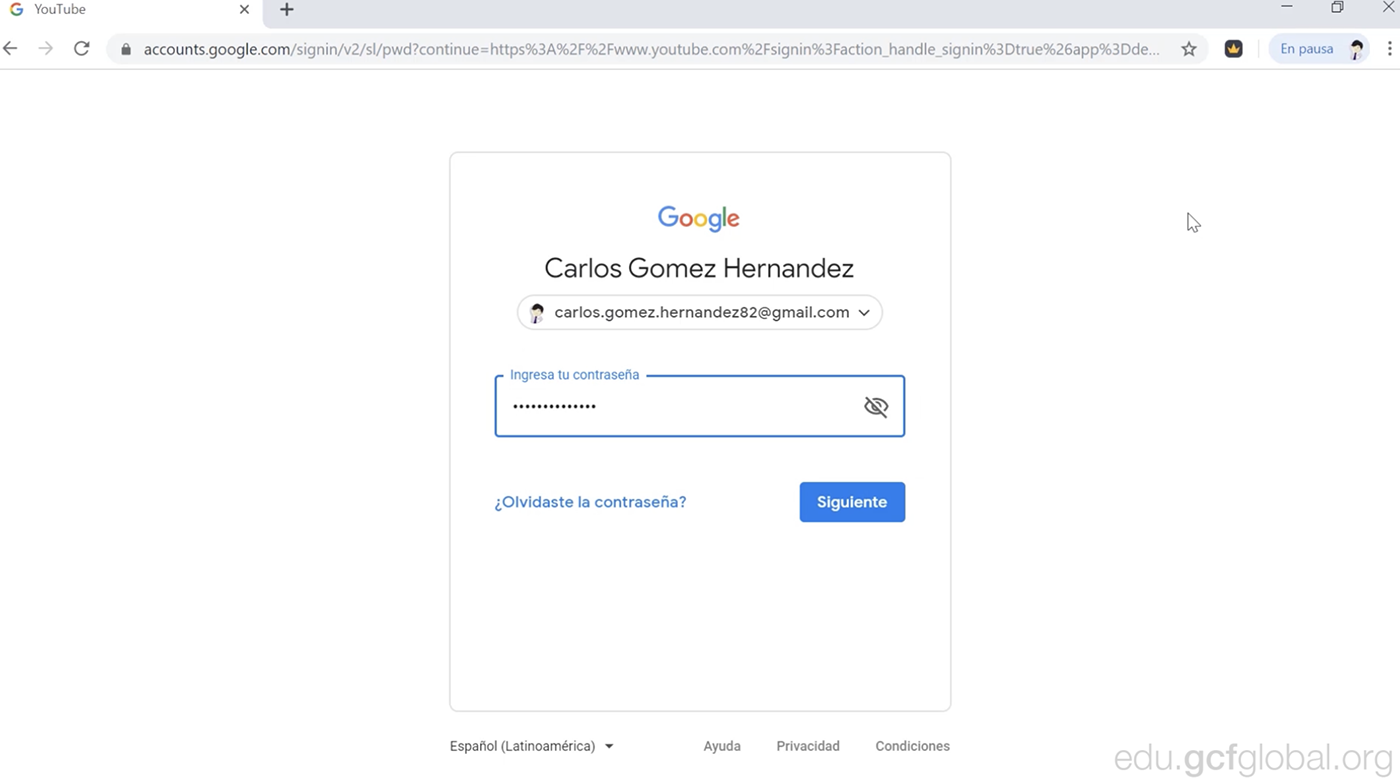
Task: Open the new tab plus button
Action: (x=287, y=10)
